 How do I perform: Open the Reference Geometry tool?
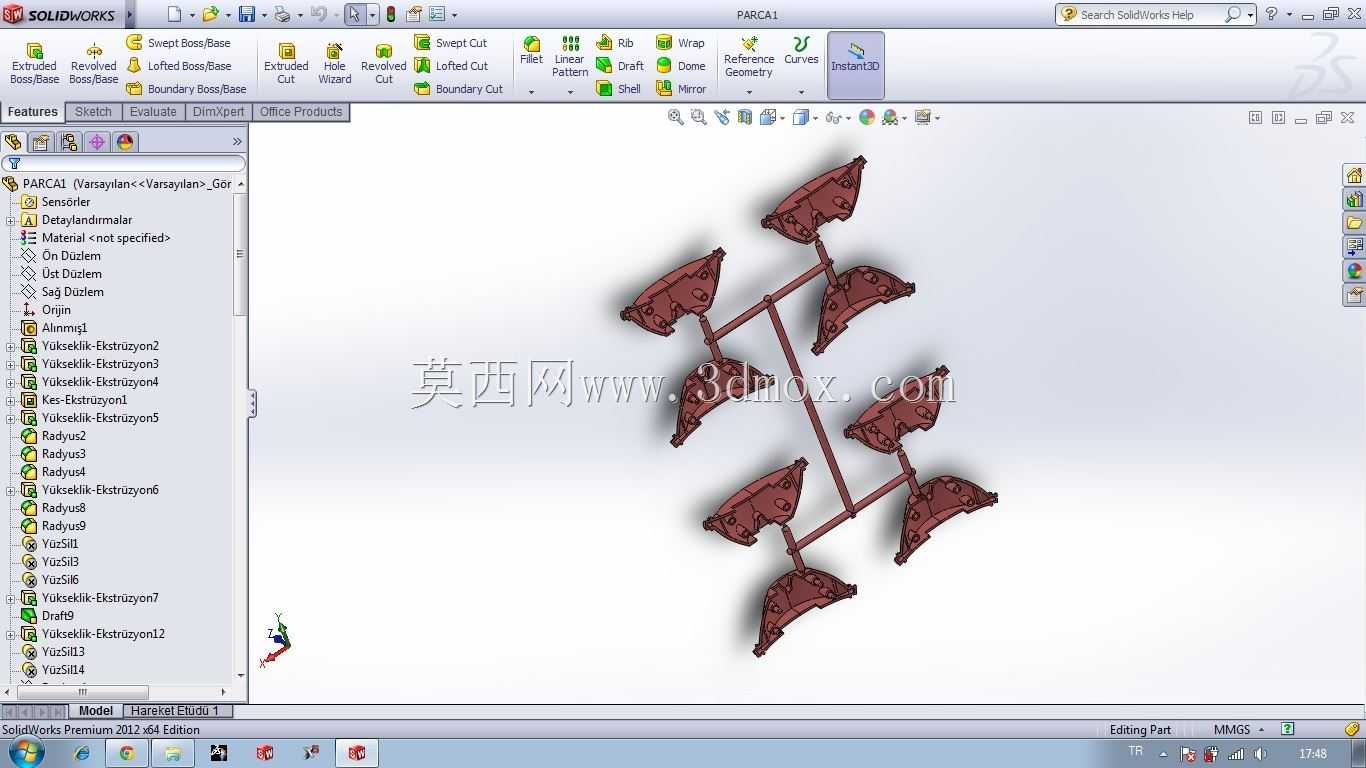749,56
